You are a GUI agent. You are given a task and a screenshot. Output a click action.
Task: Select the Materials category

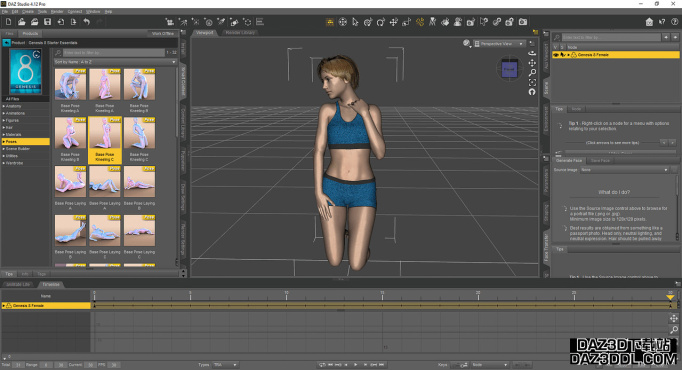click(x=26, y=134)
